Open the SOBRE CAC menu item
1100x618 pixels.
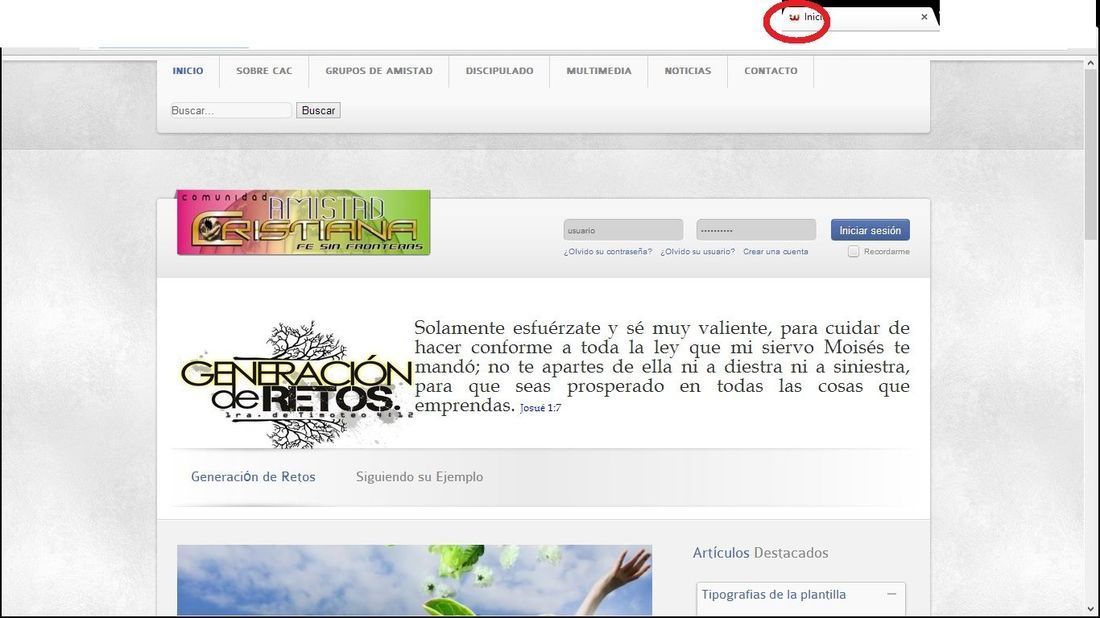point(264,71)
